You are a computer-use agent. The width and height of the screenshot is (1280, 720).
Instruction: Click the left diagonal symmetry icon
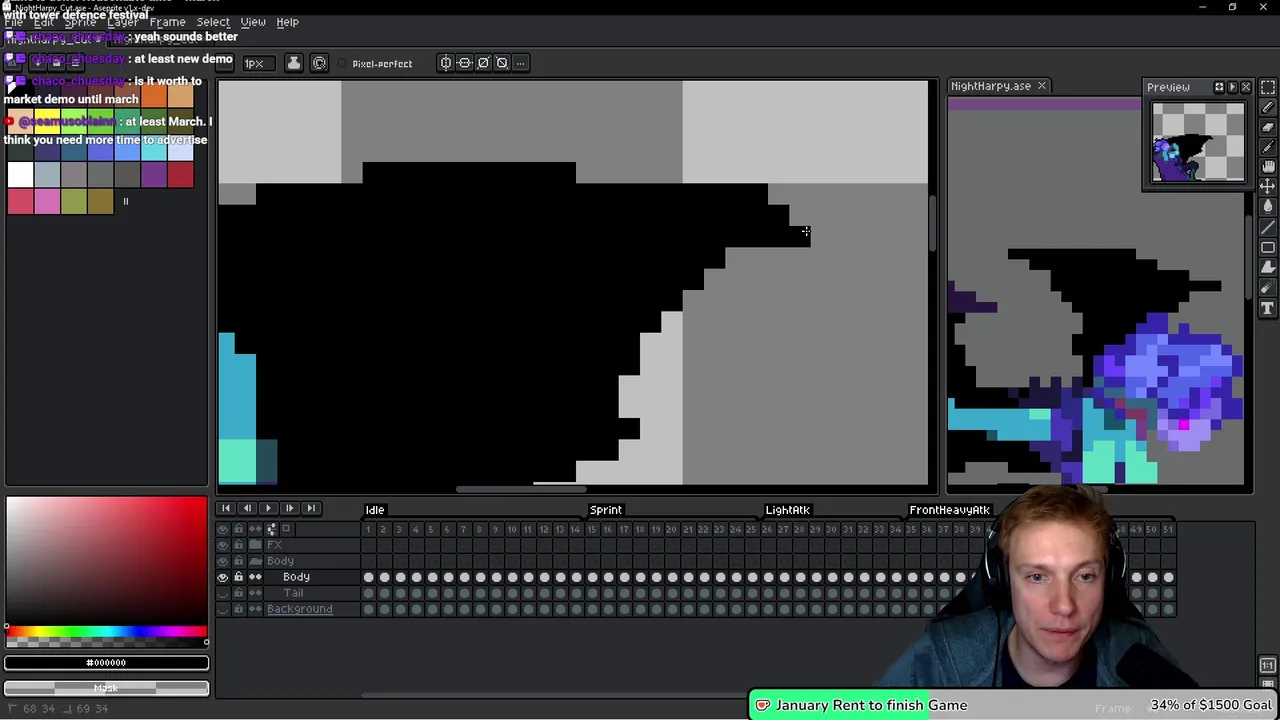click(502, 63)
